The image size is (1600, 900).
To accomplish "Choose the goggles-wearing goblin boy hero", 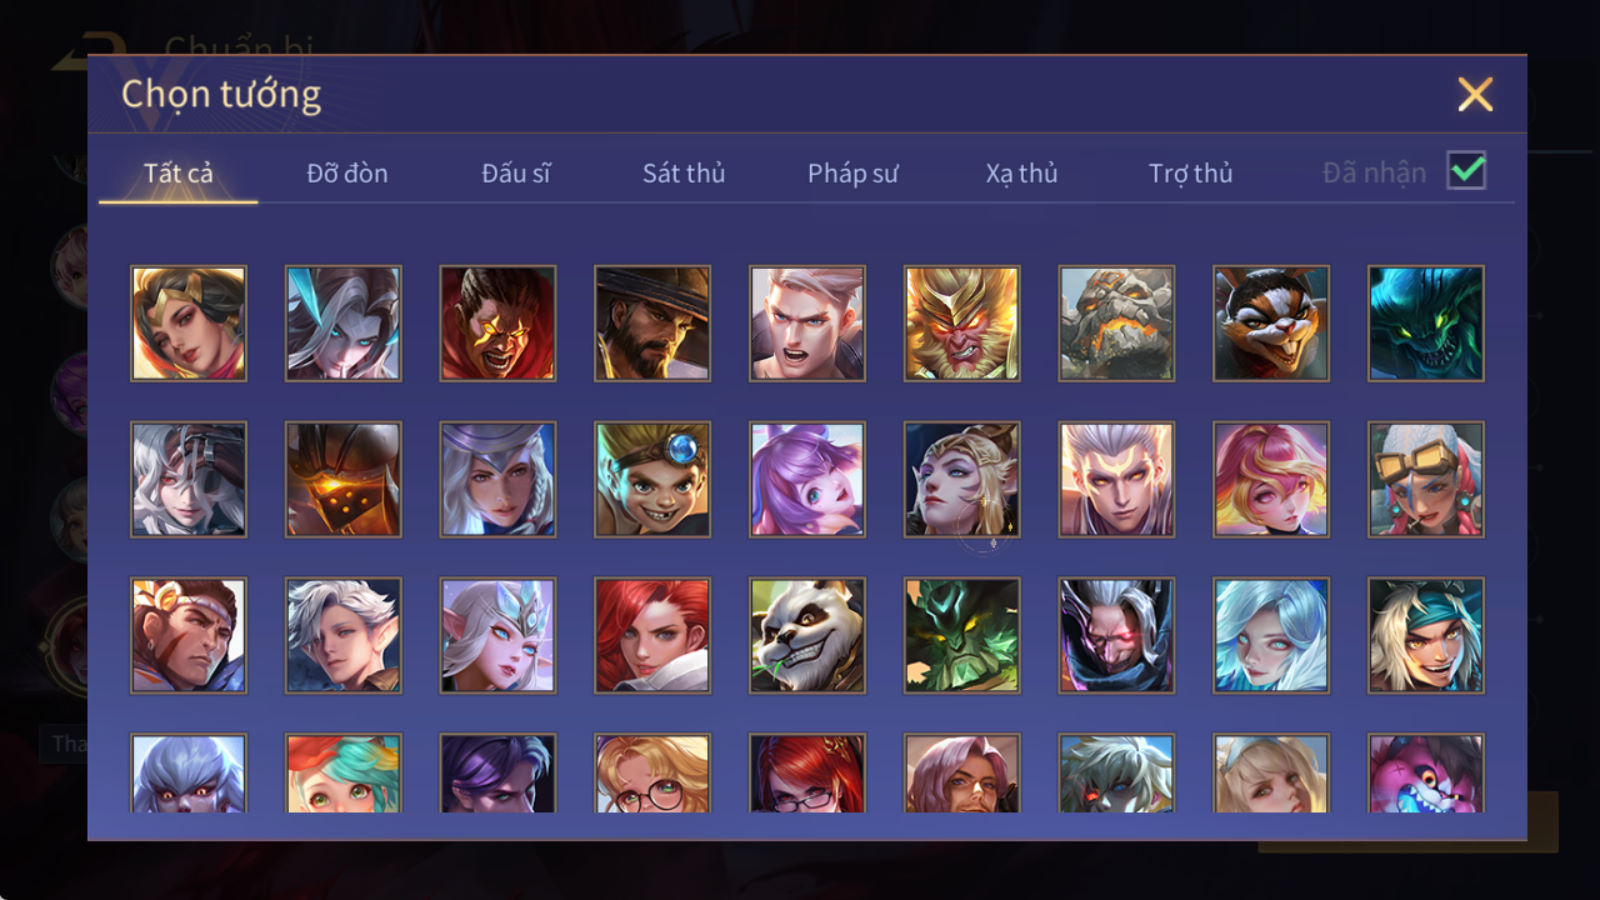I will [652, 479].
